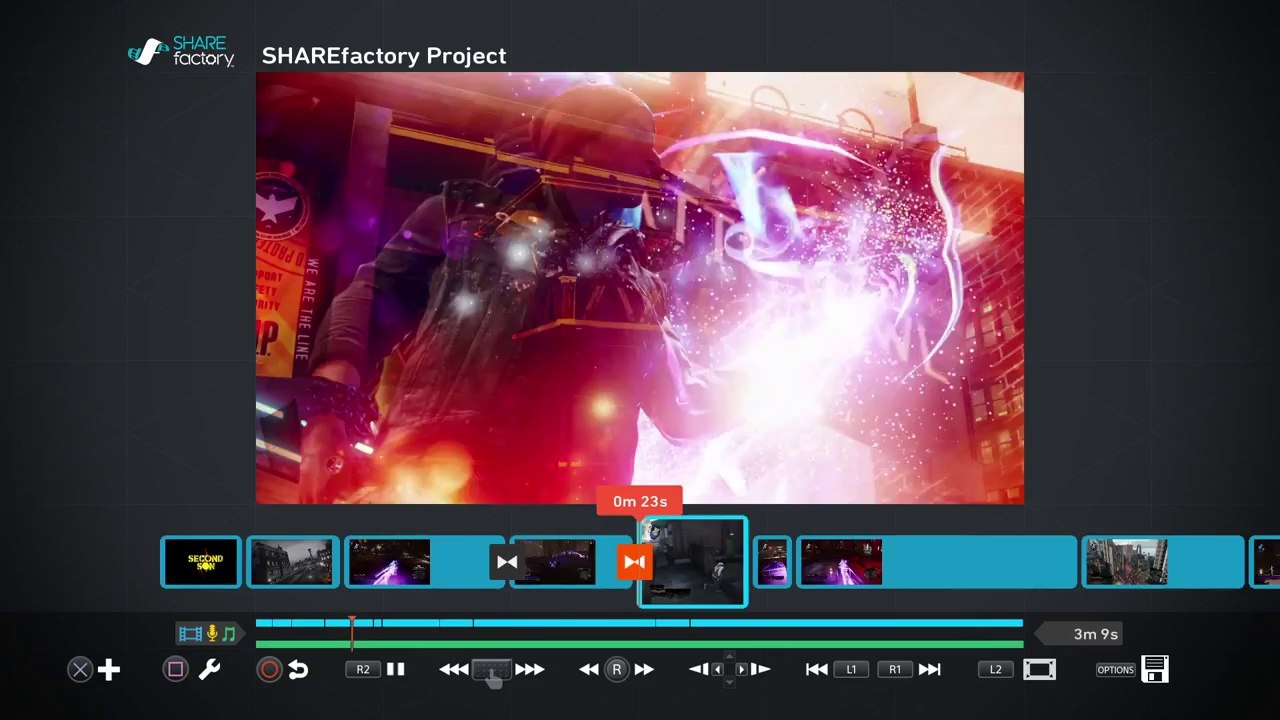Click the double-arrow forward beside R stick
1280x720 pixels.
click(x=644, y=670)
